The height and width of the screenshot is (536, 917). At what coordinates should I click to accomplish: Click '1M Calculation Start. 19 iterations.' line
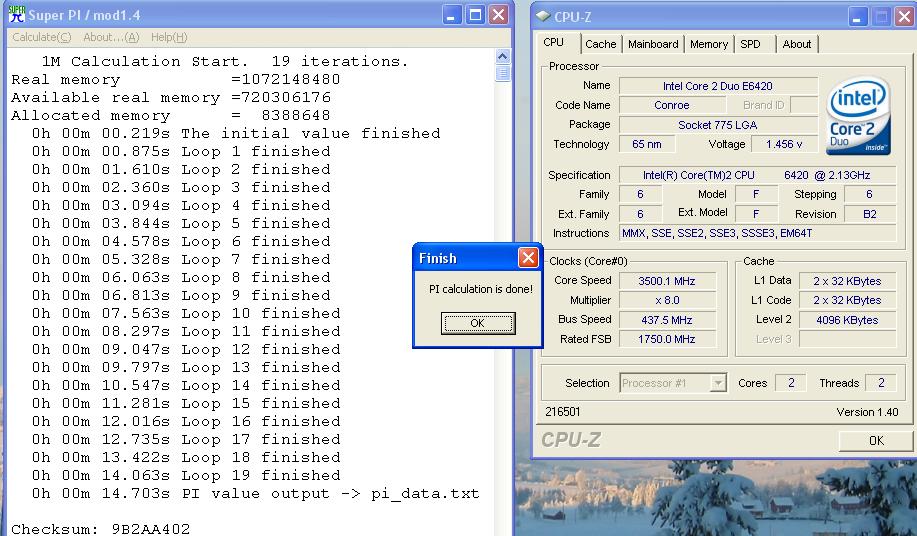pyautogui.click(x=225, y=61)
